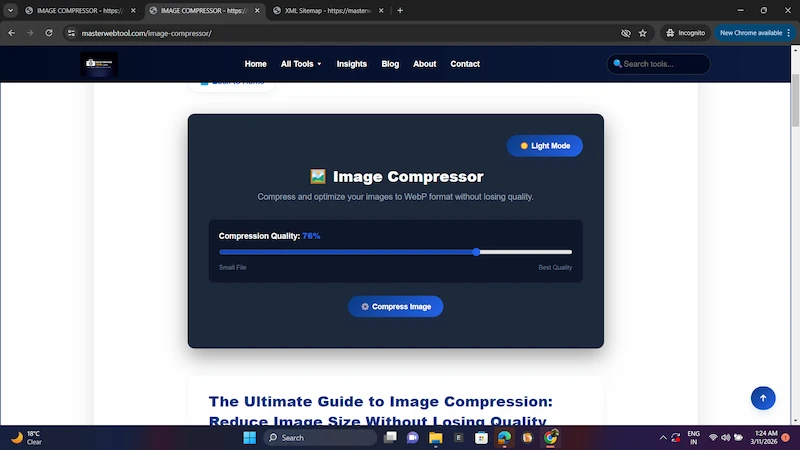Open Wi-Fi network settings in tray

(713, 438)
